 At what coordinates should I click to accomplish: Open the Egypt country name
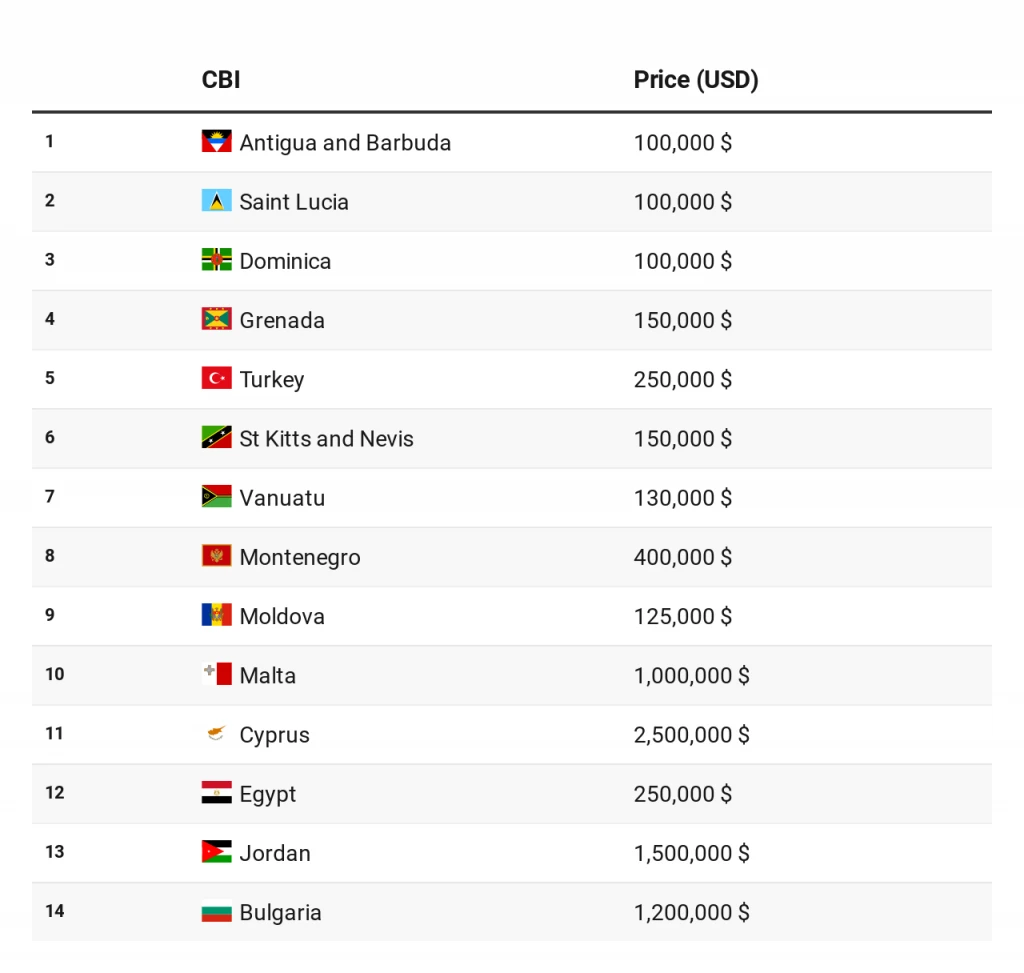pyautogui.click(x=268, y=794)
